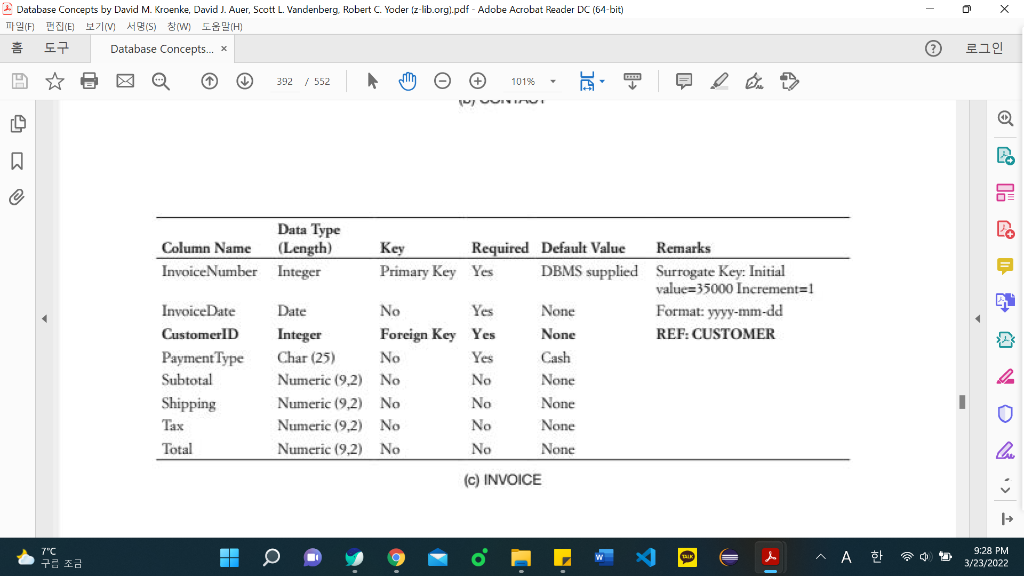
Task: Select the Hand tool
Action: [x=407, y=81]
